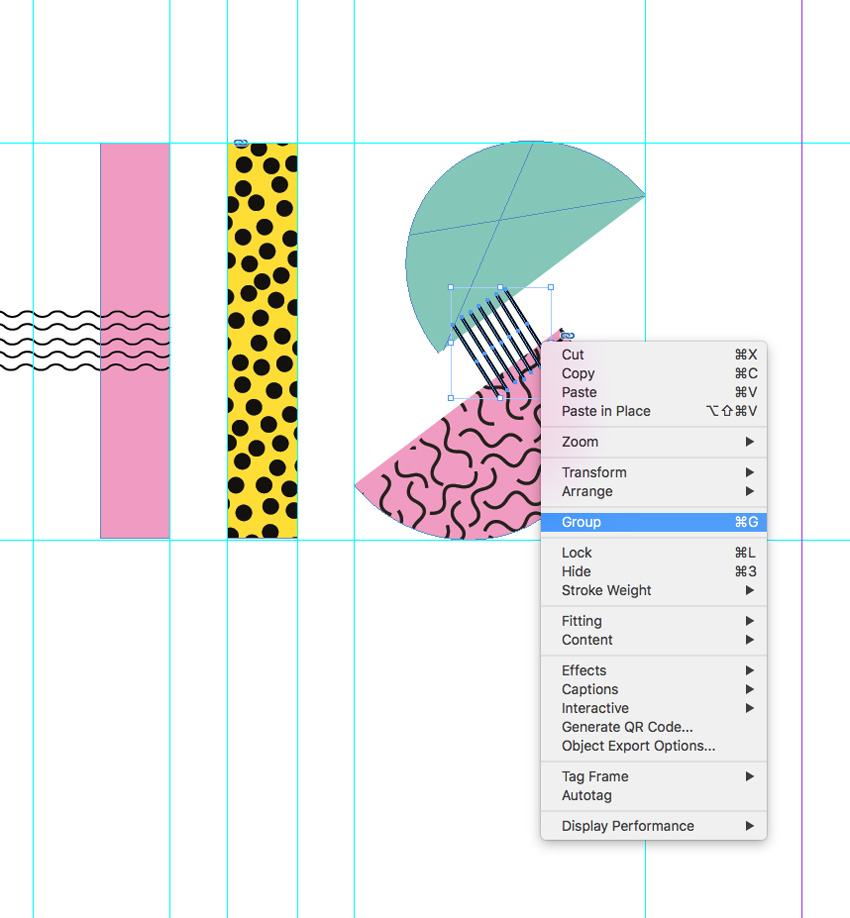Click bottom-left handle of striped selection
The height and width of the screenshot is (918, 850).
[451, 398]
